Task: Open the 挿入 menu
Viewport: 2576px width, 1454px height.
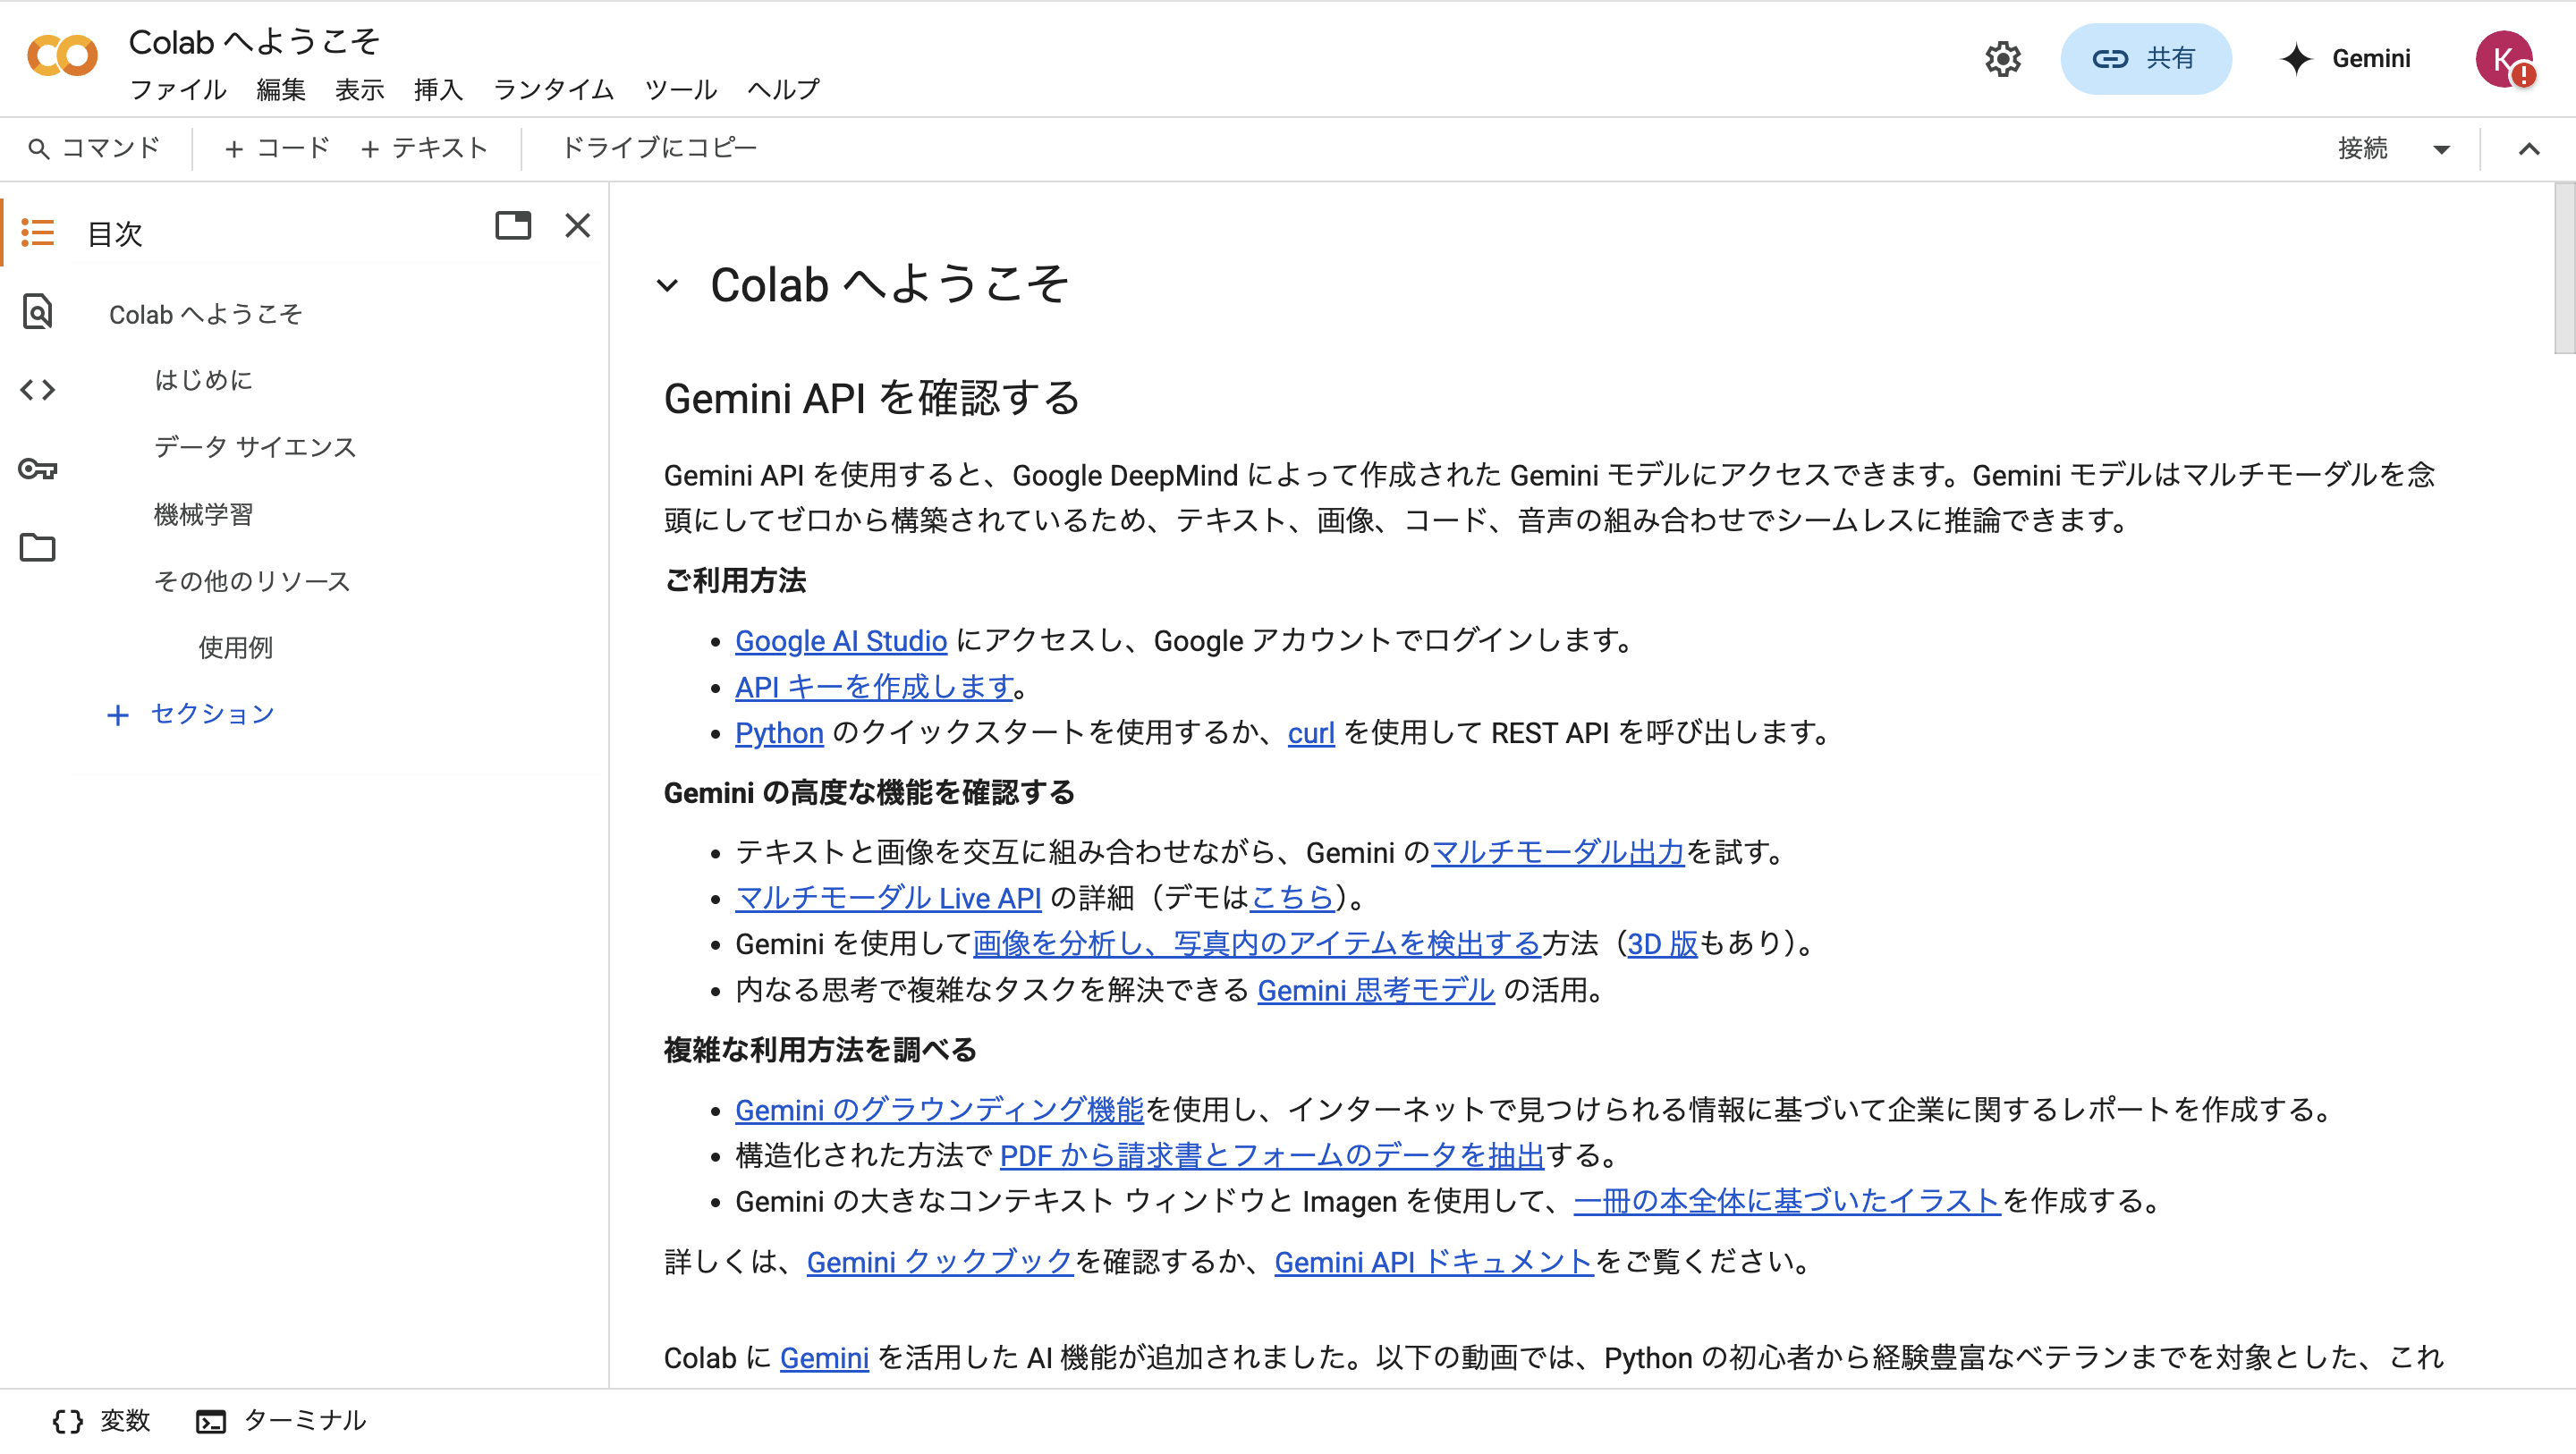Action: coord(439,90)
